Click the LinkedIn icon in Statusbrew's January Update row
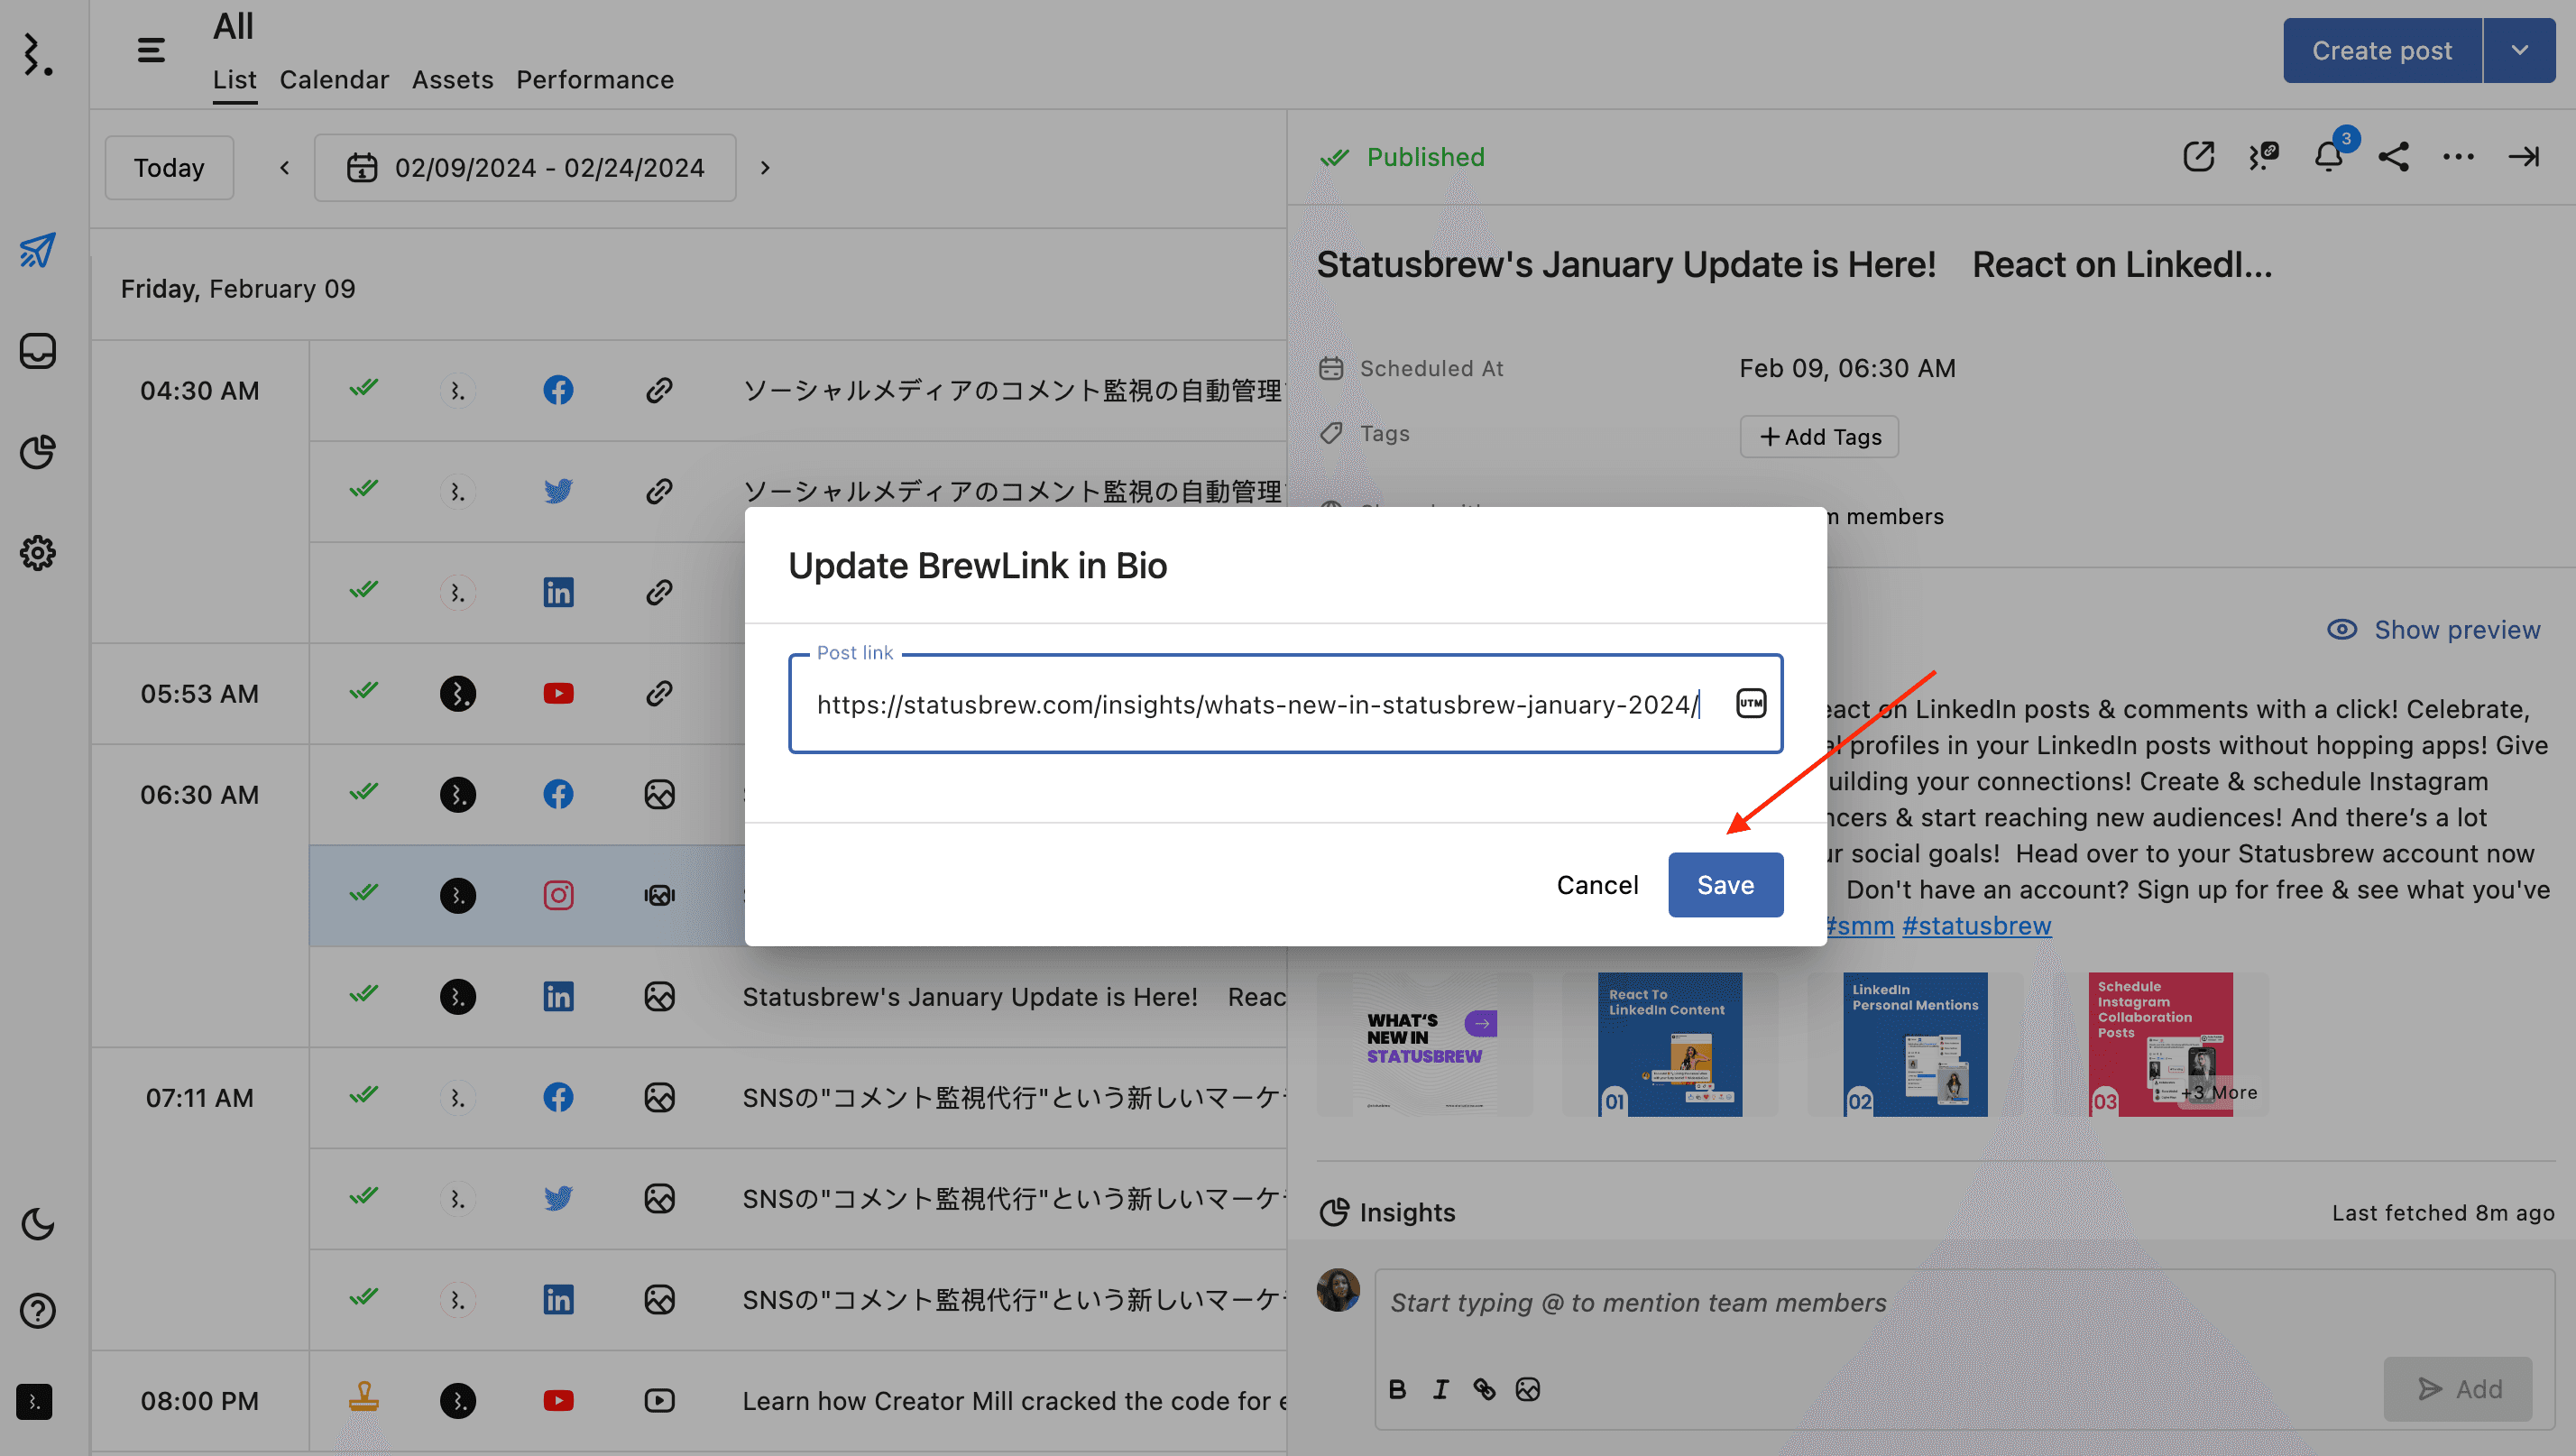Viewport: 2576px width, 1456px height. (x=558, y=997)
